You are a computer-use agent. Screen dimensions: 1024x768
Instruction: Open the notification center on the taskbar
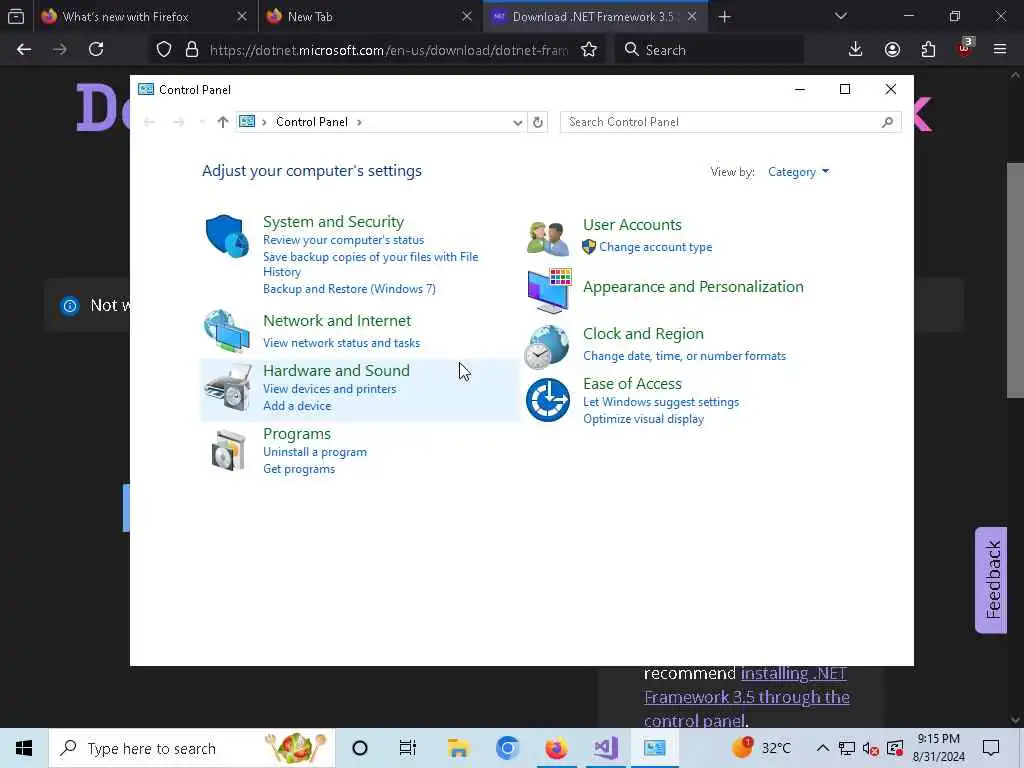click(x=991, y=748)
